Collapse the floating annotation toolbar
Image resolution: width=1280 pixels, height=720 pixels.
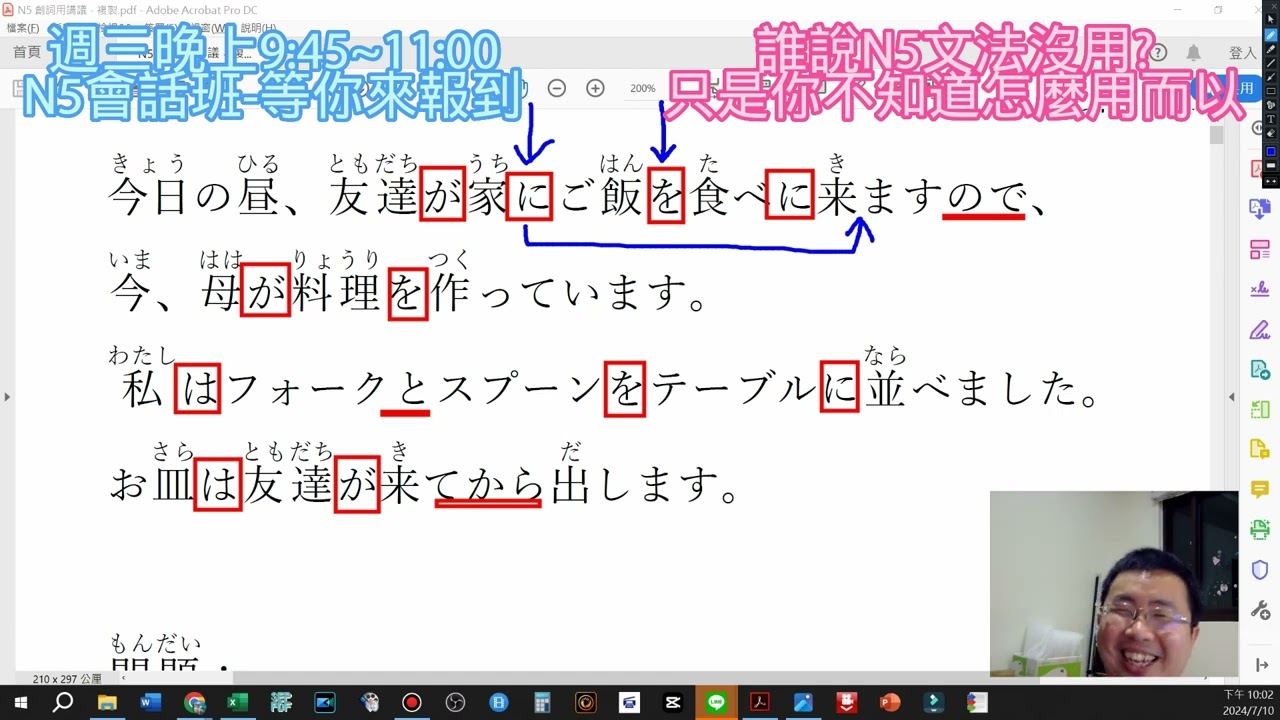(x=1271, y=181)
